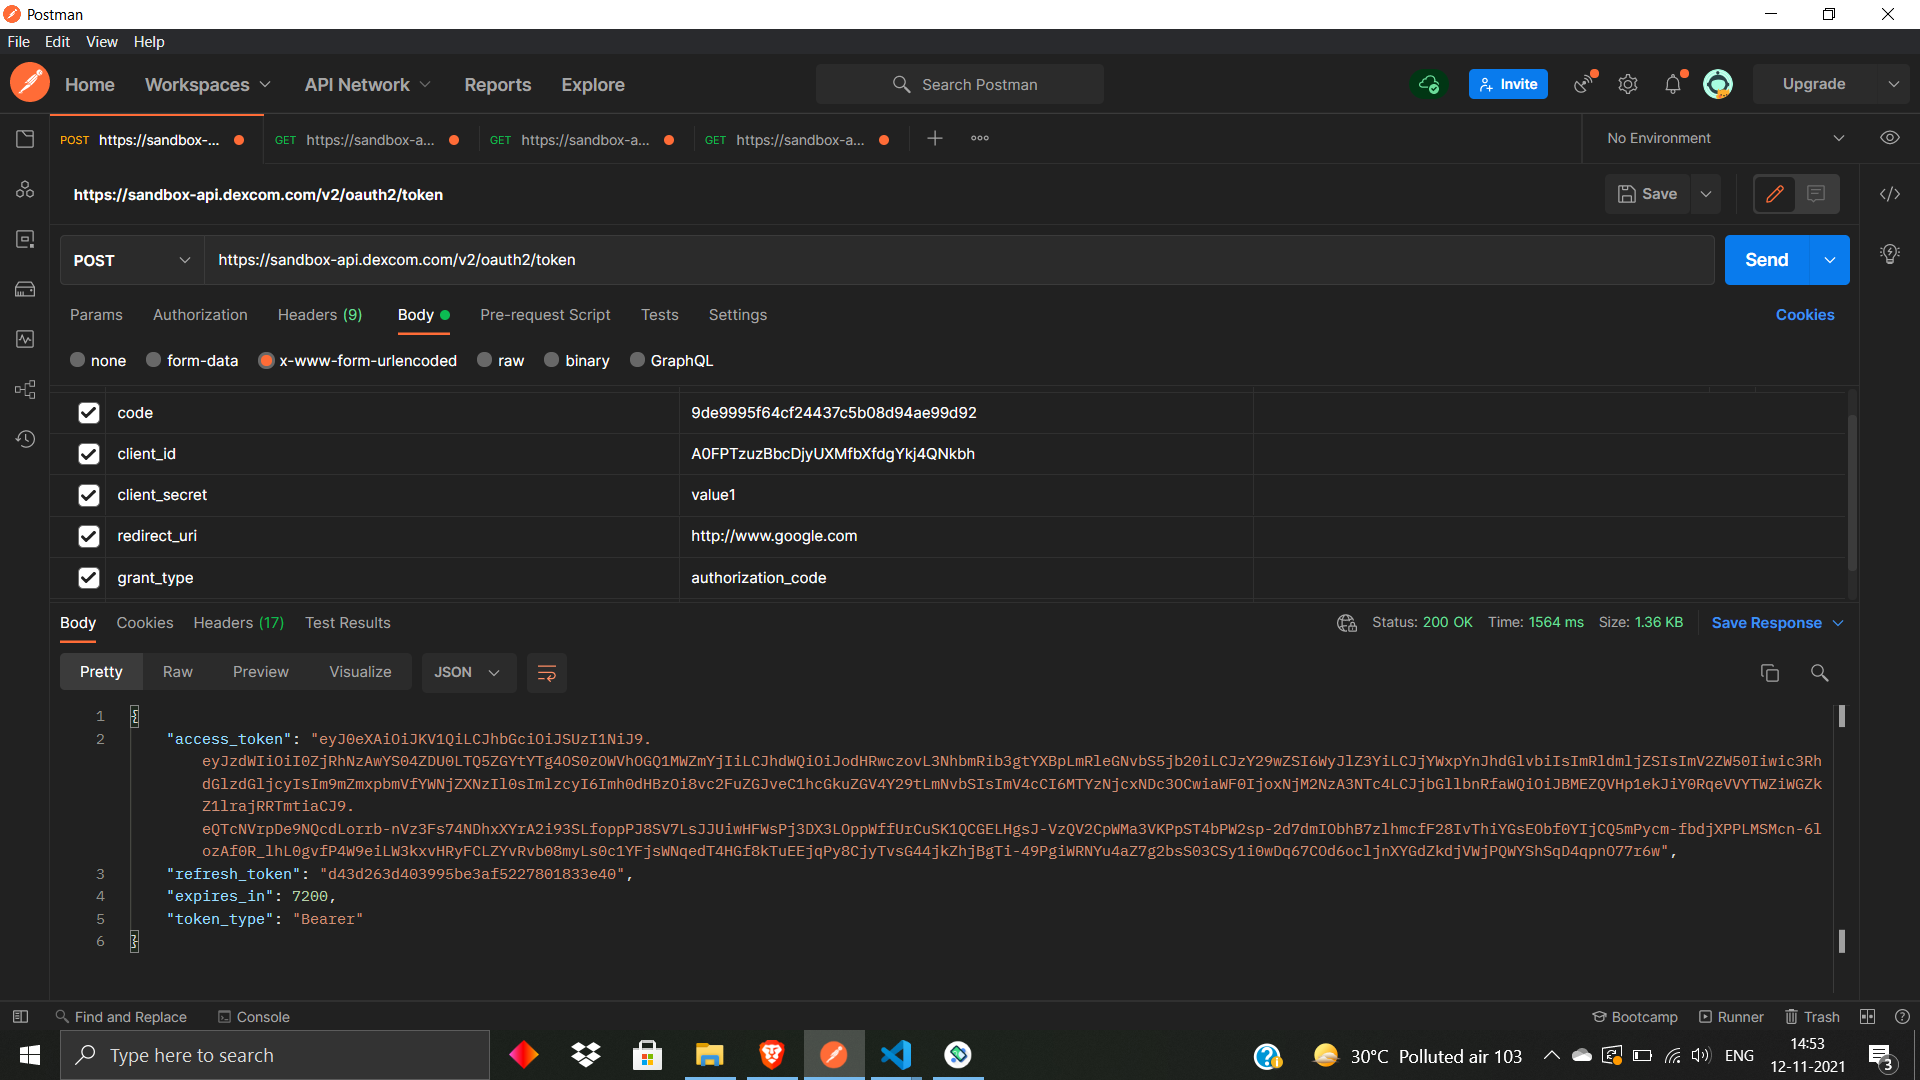The image size is (1920, 1080).
Task: Open code snippet panel icon
Action: (x=1889, y=194)
